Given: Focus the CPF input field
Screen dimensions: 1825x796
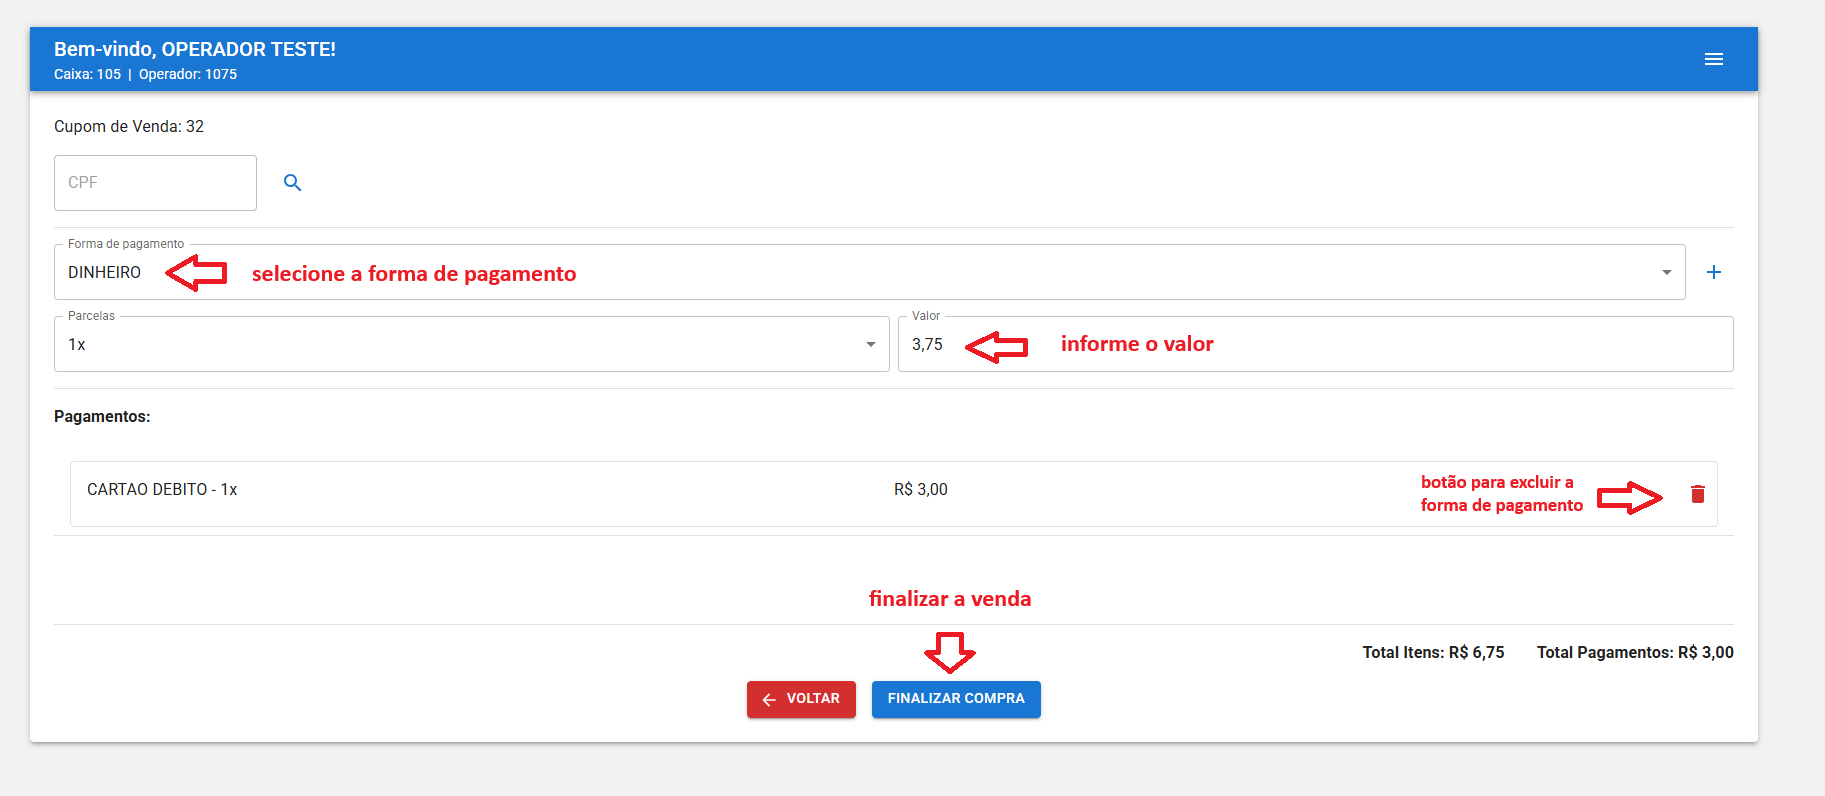Looking at the screenshot, I should (x=155, y=183).
